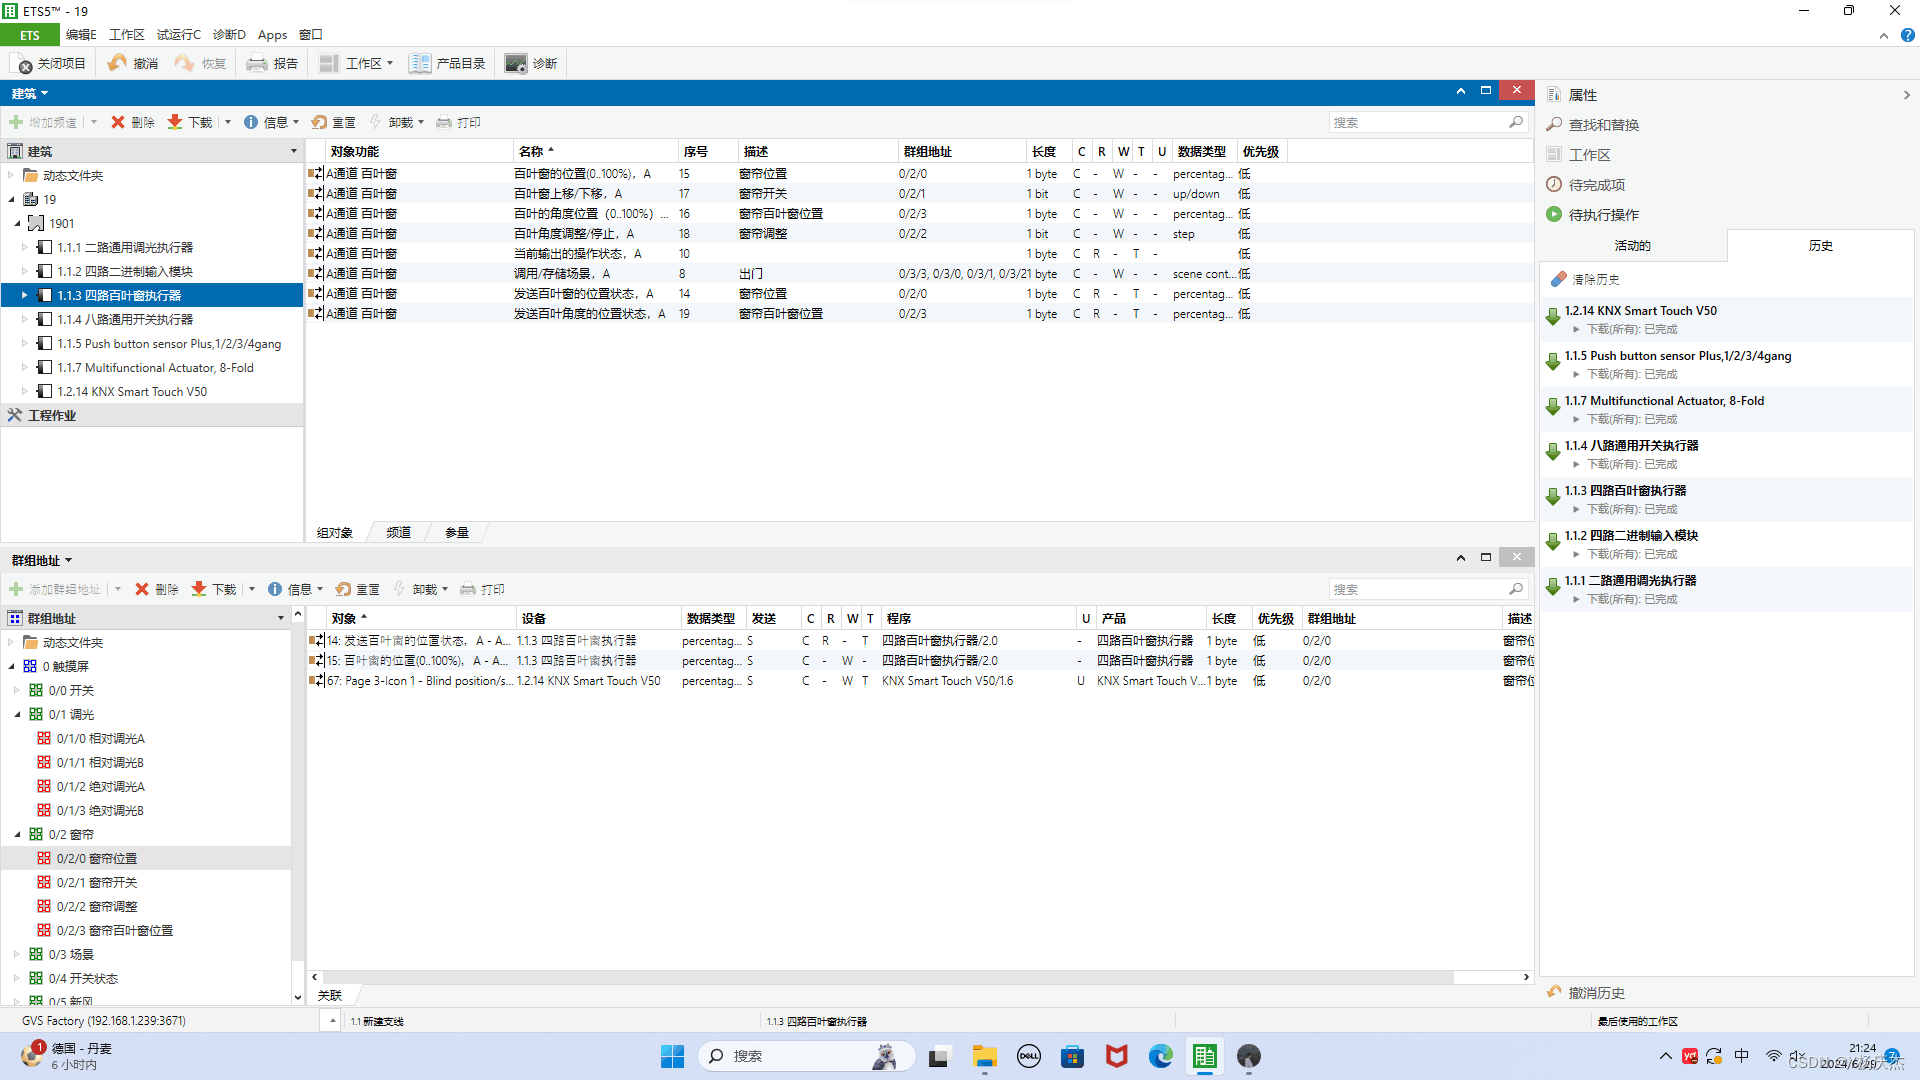Click the Clear History eraser icon
Viewport: 1920px width, 1080px height.
(1558, 280)
